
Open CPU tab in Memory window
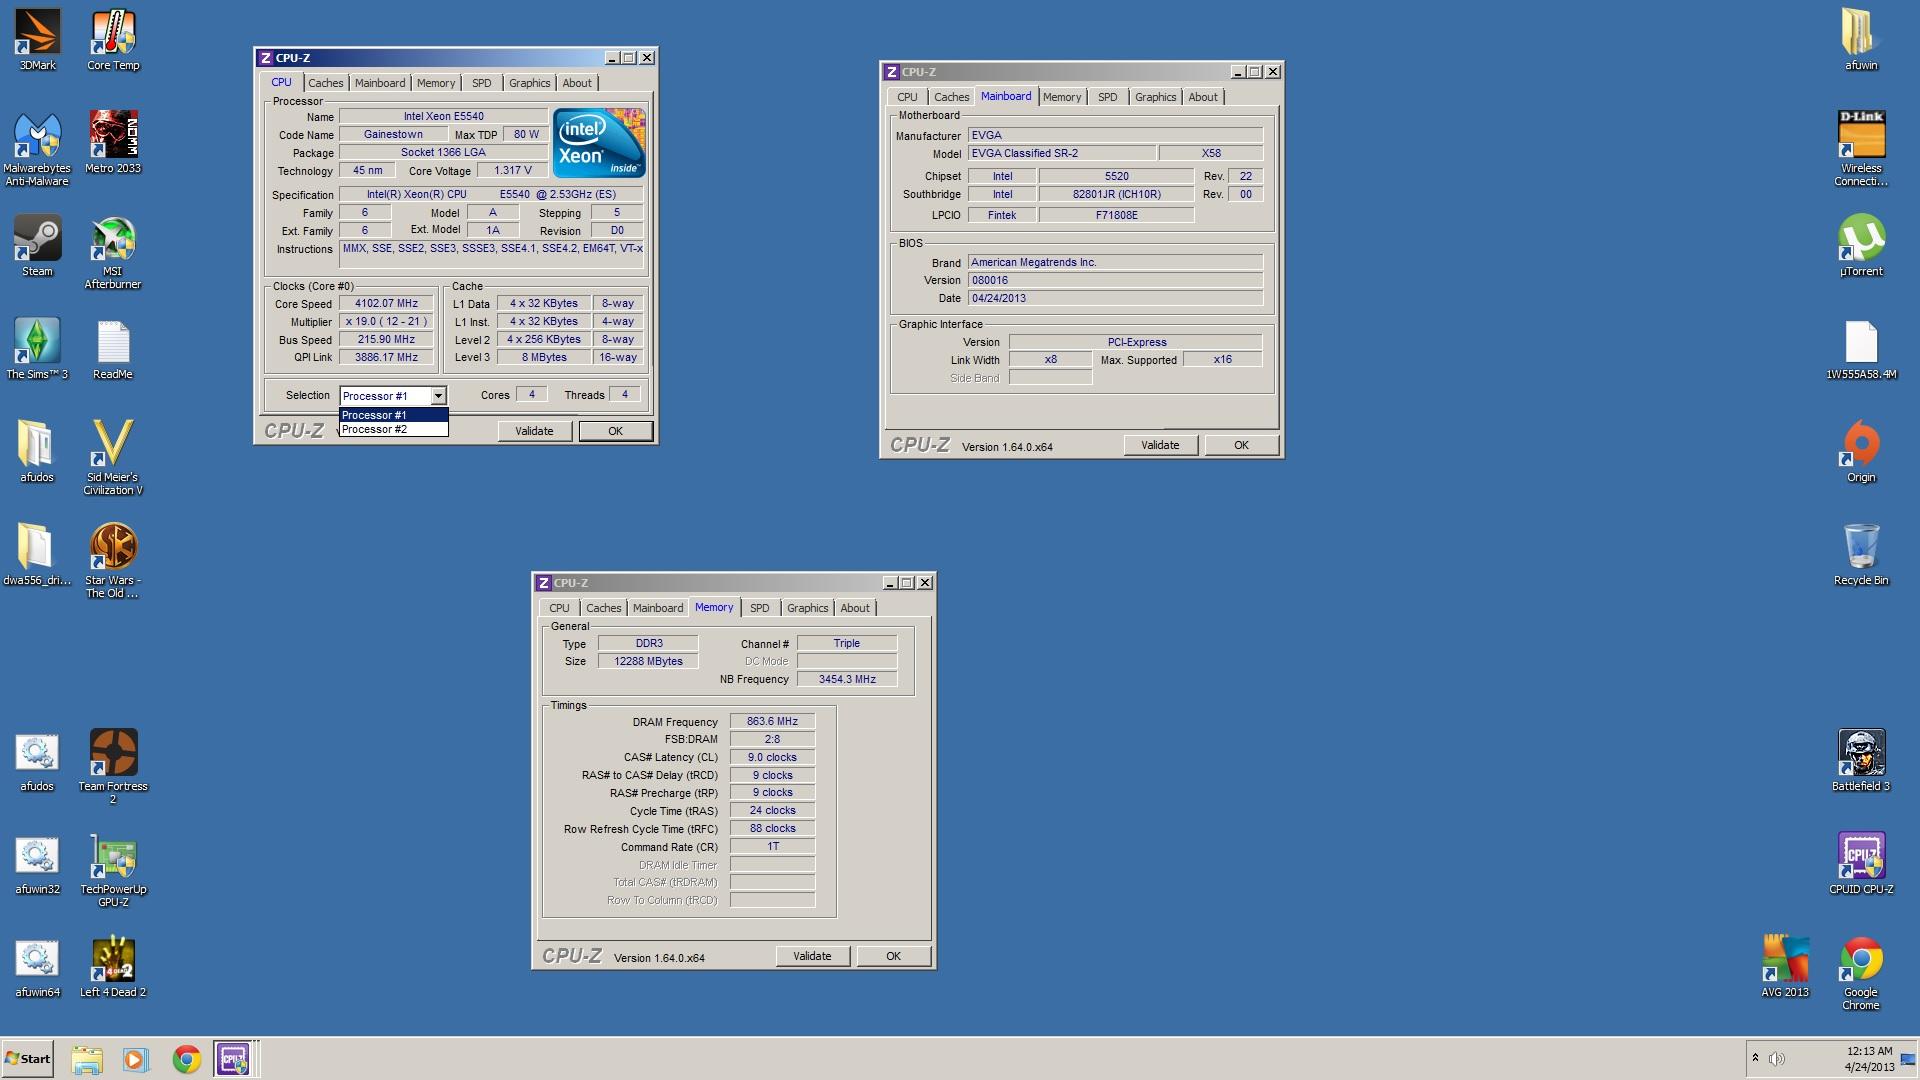click(x=559, y=608)
